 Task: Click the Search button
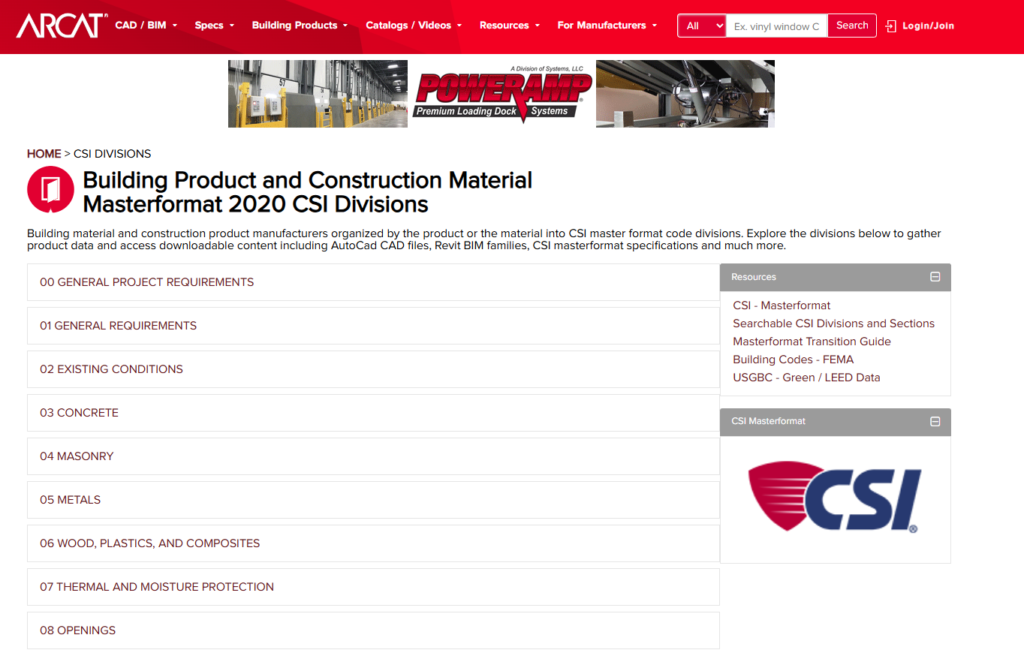(x=852, y=25)
